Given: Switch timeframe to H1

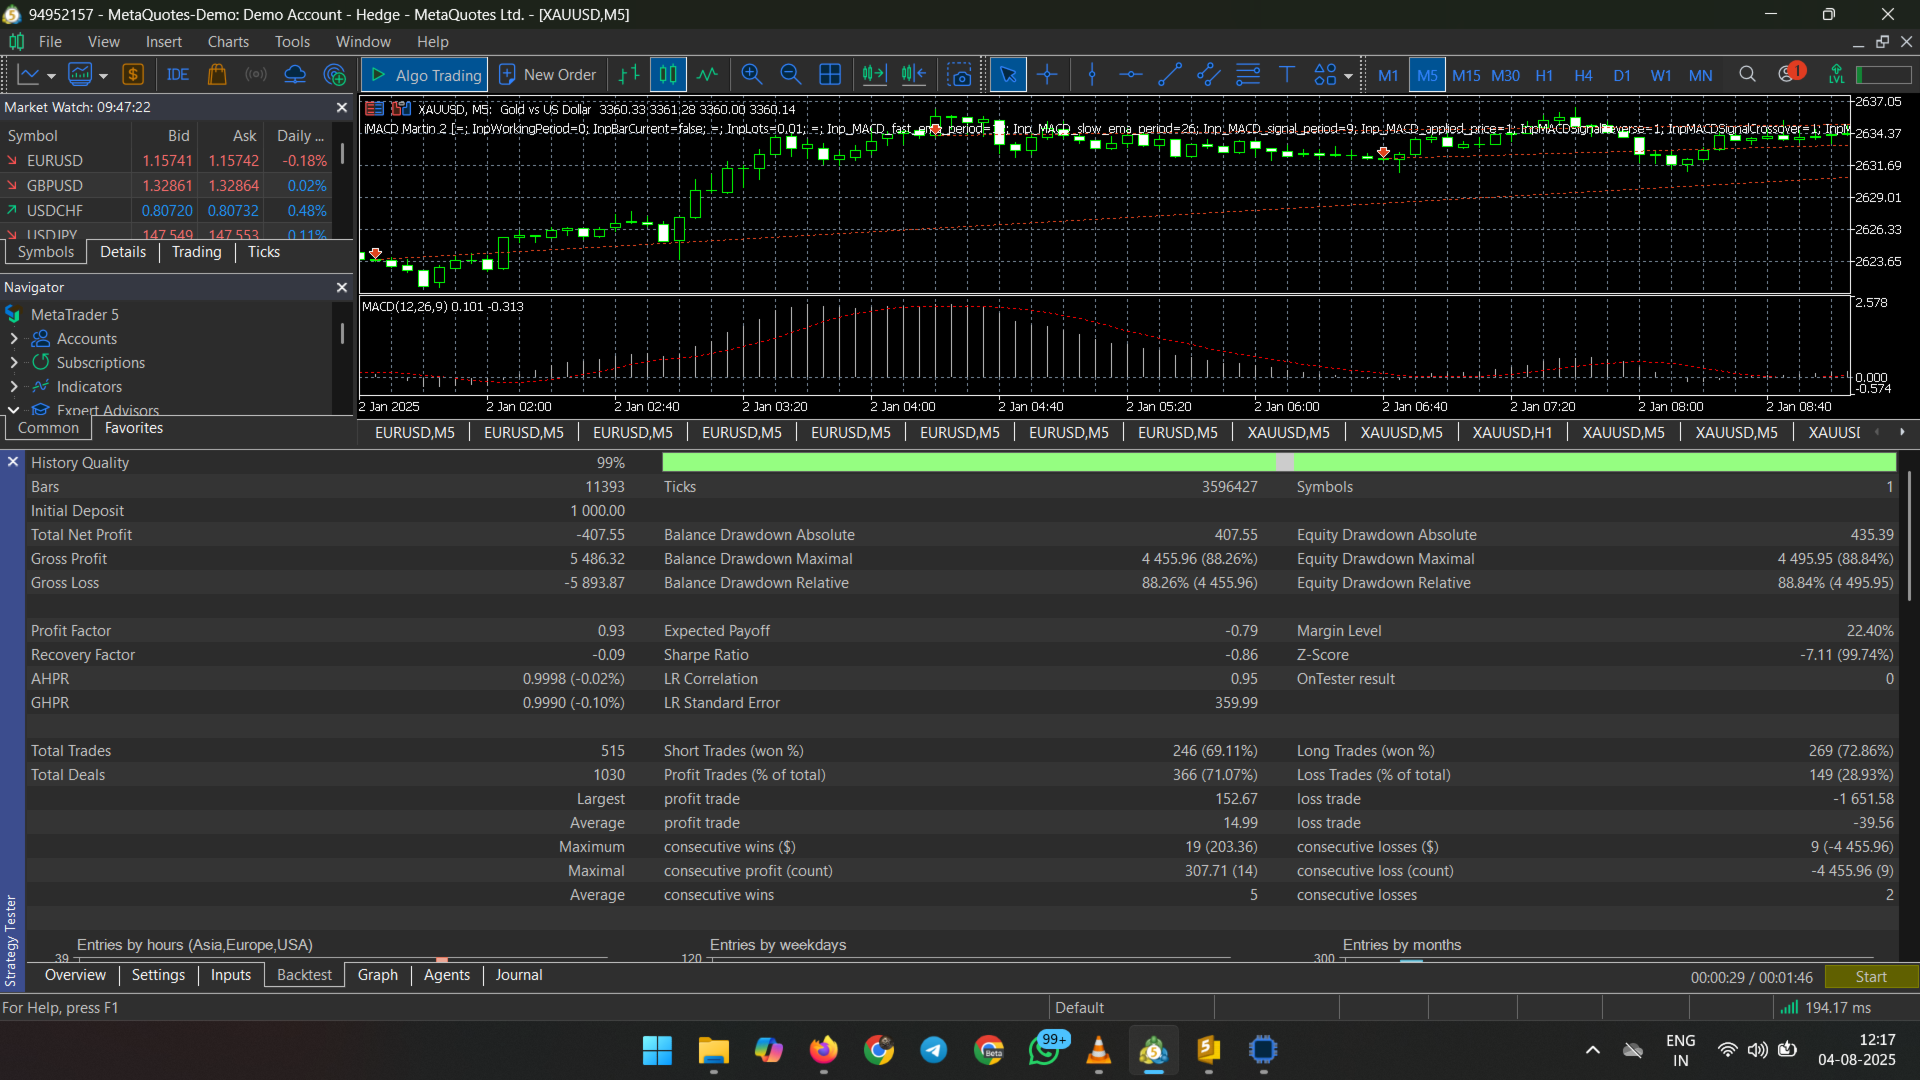Looking at the screenshot, I should click(1544, 75).
